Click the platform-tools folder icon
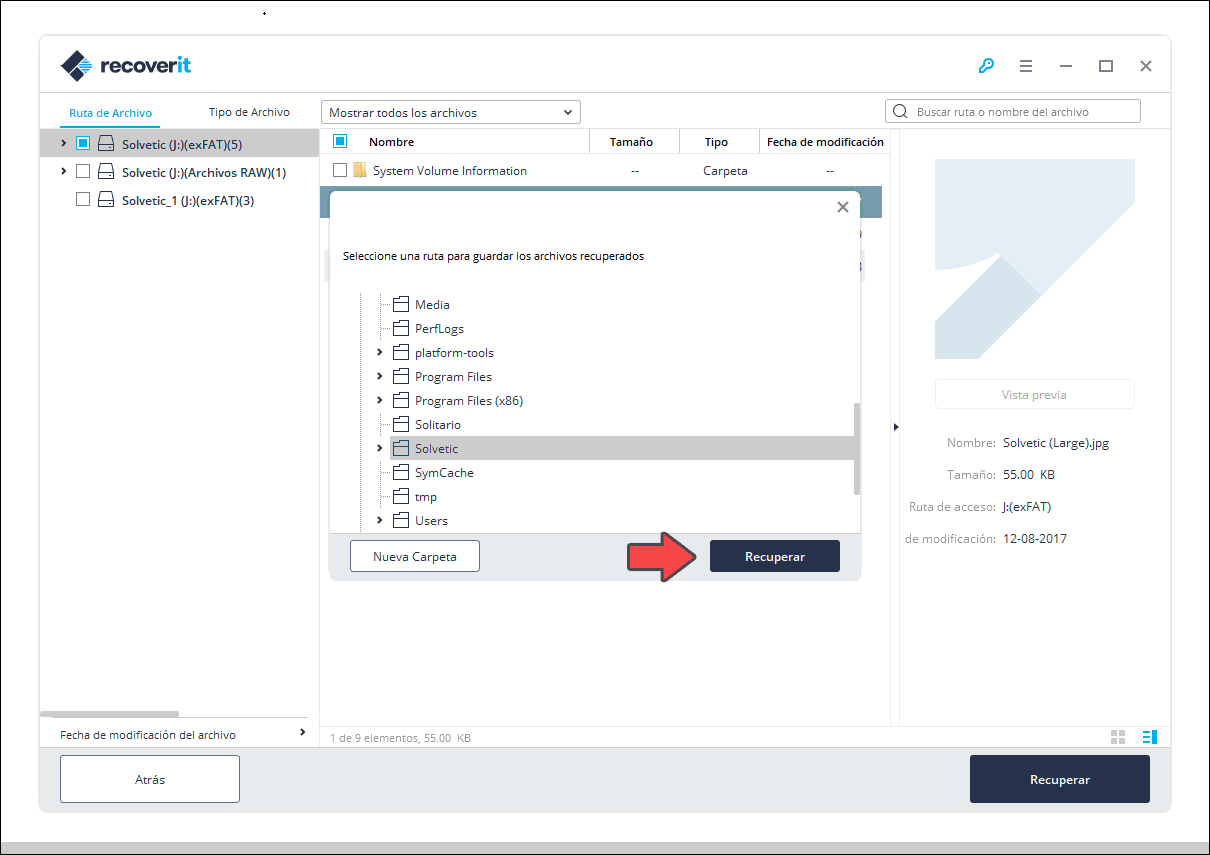This screenshot has height=855, width=1210. [x=401, y=352]
